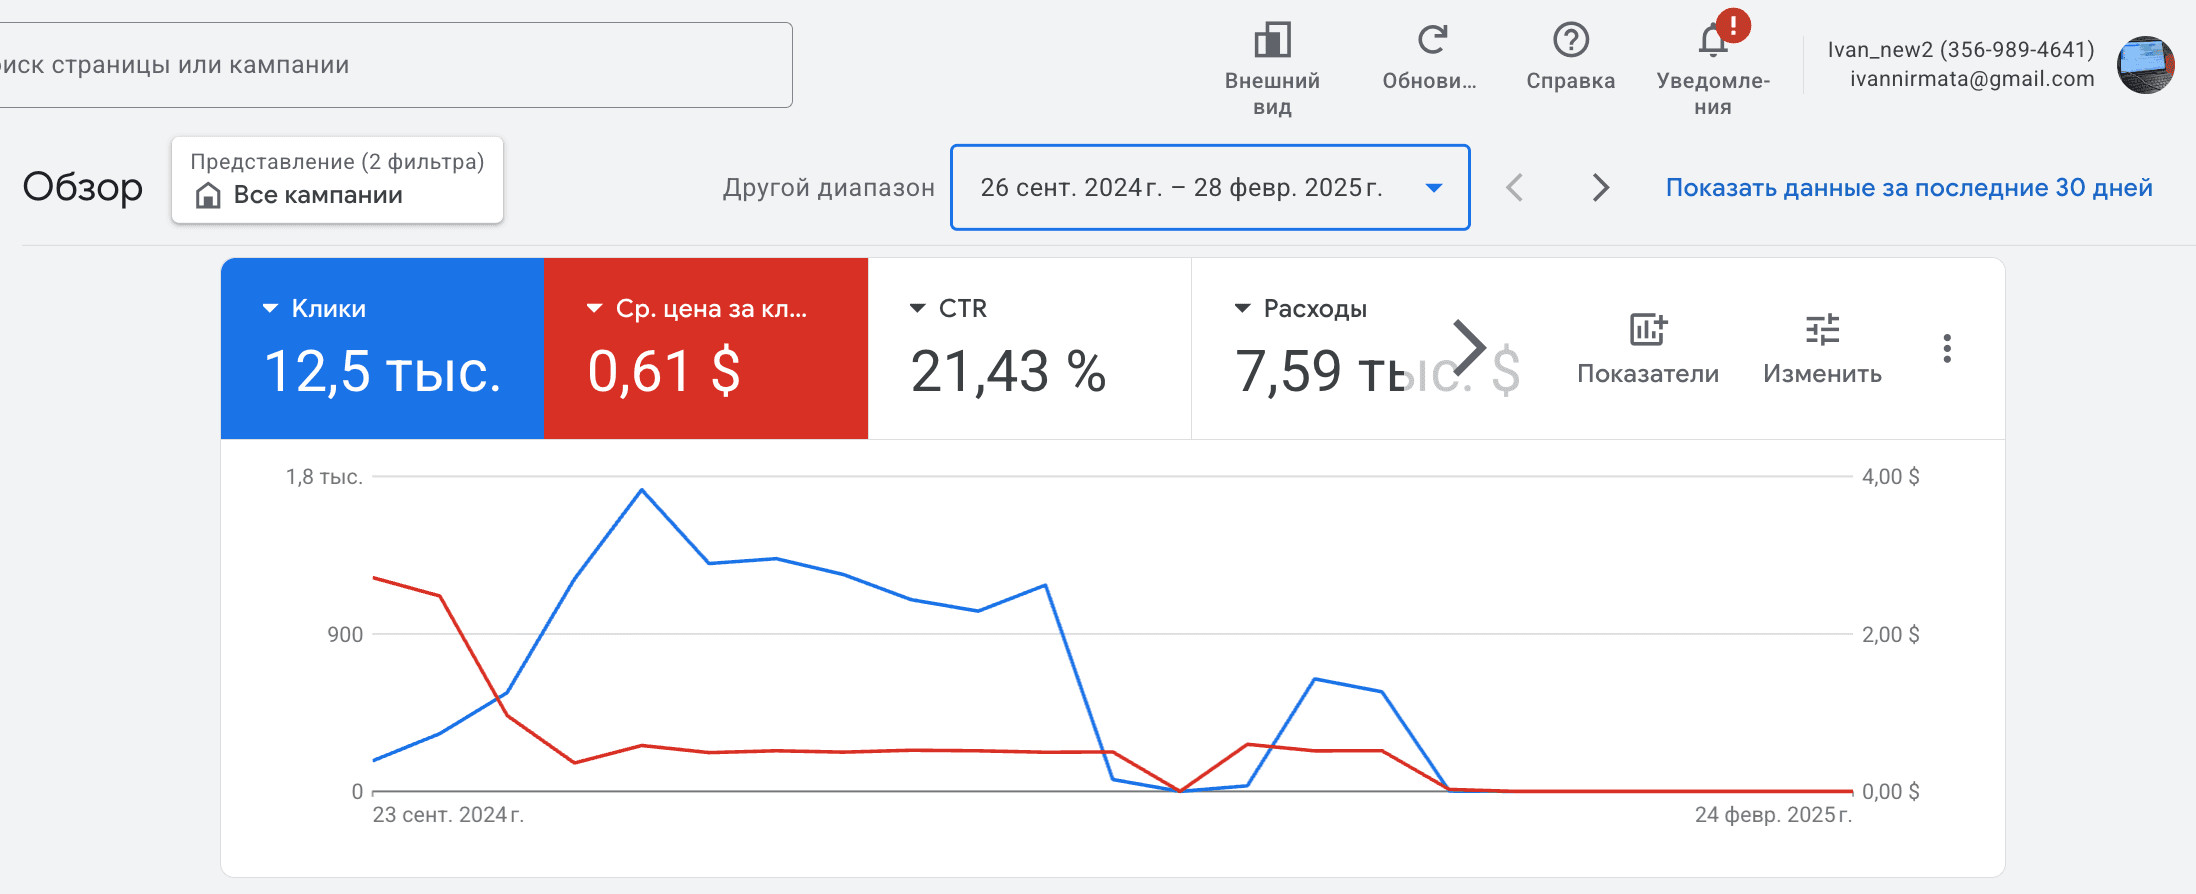Click the user profile avatar
The width and height of the screenshot is (2196, 894).
[x=2146, y=65]
